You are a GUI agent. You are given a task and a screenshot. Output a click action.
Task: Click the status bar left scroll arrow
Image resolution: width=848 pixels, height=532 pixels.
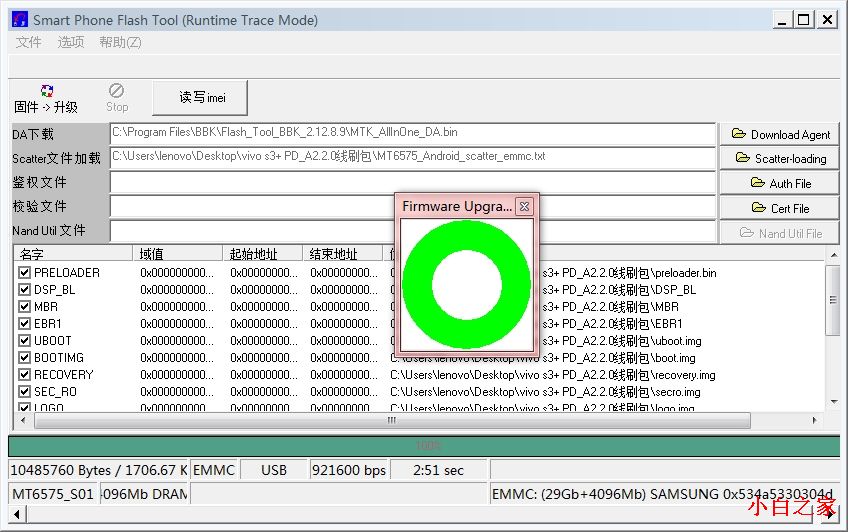pyautogui.click(x=17, y=514)
